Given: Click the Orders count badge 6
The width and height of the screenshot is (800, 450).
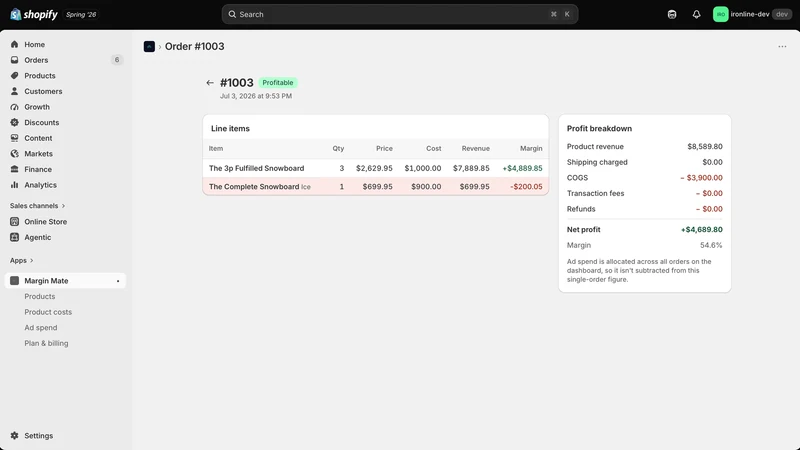Looking at the screenshot, I should 117,60.
